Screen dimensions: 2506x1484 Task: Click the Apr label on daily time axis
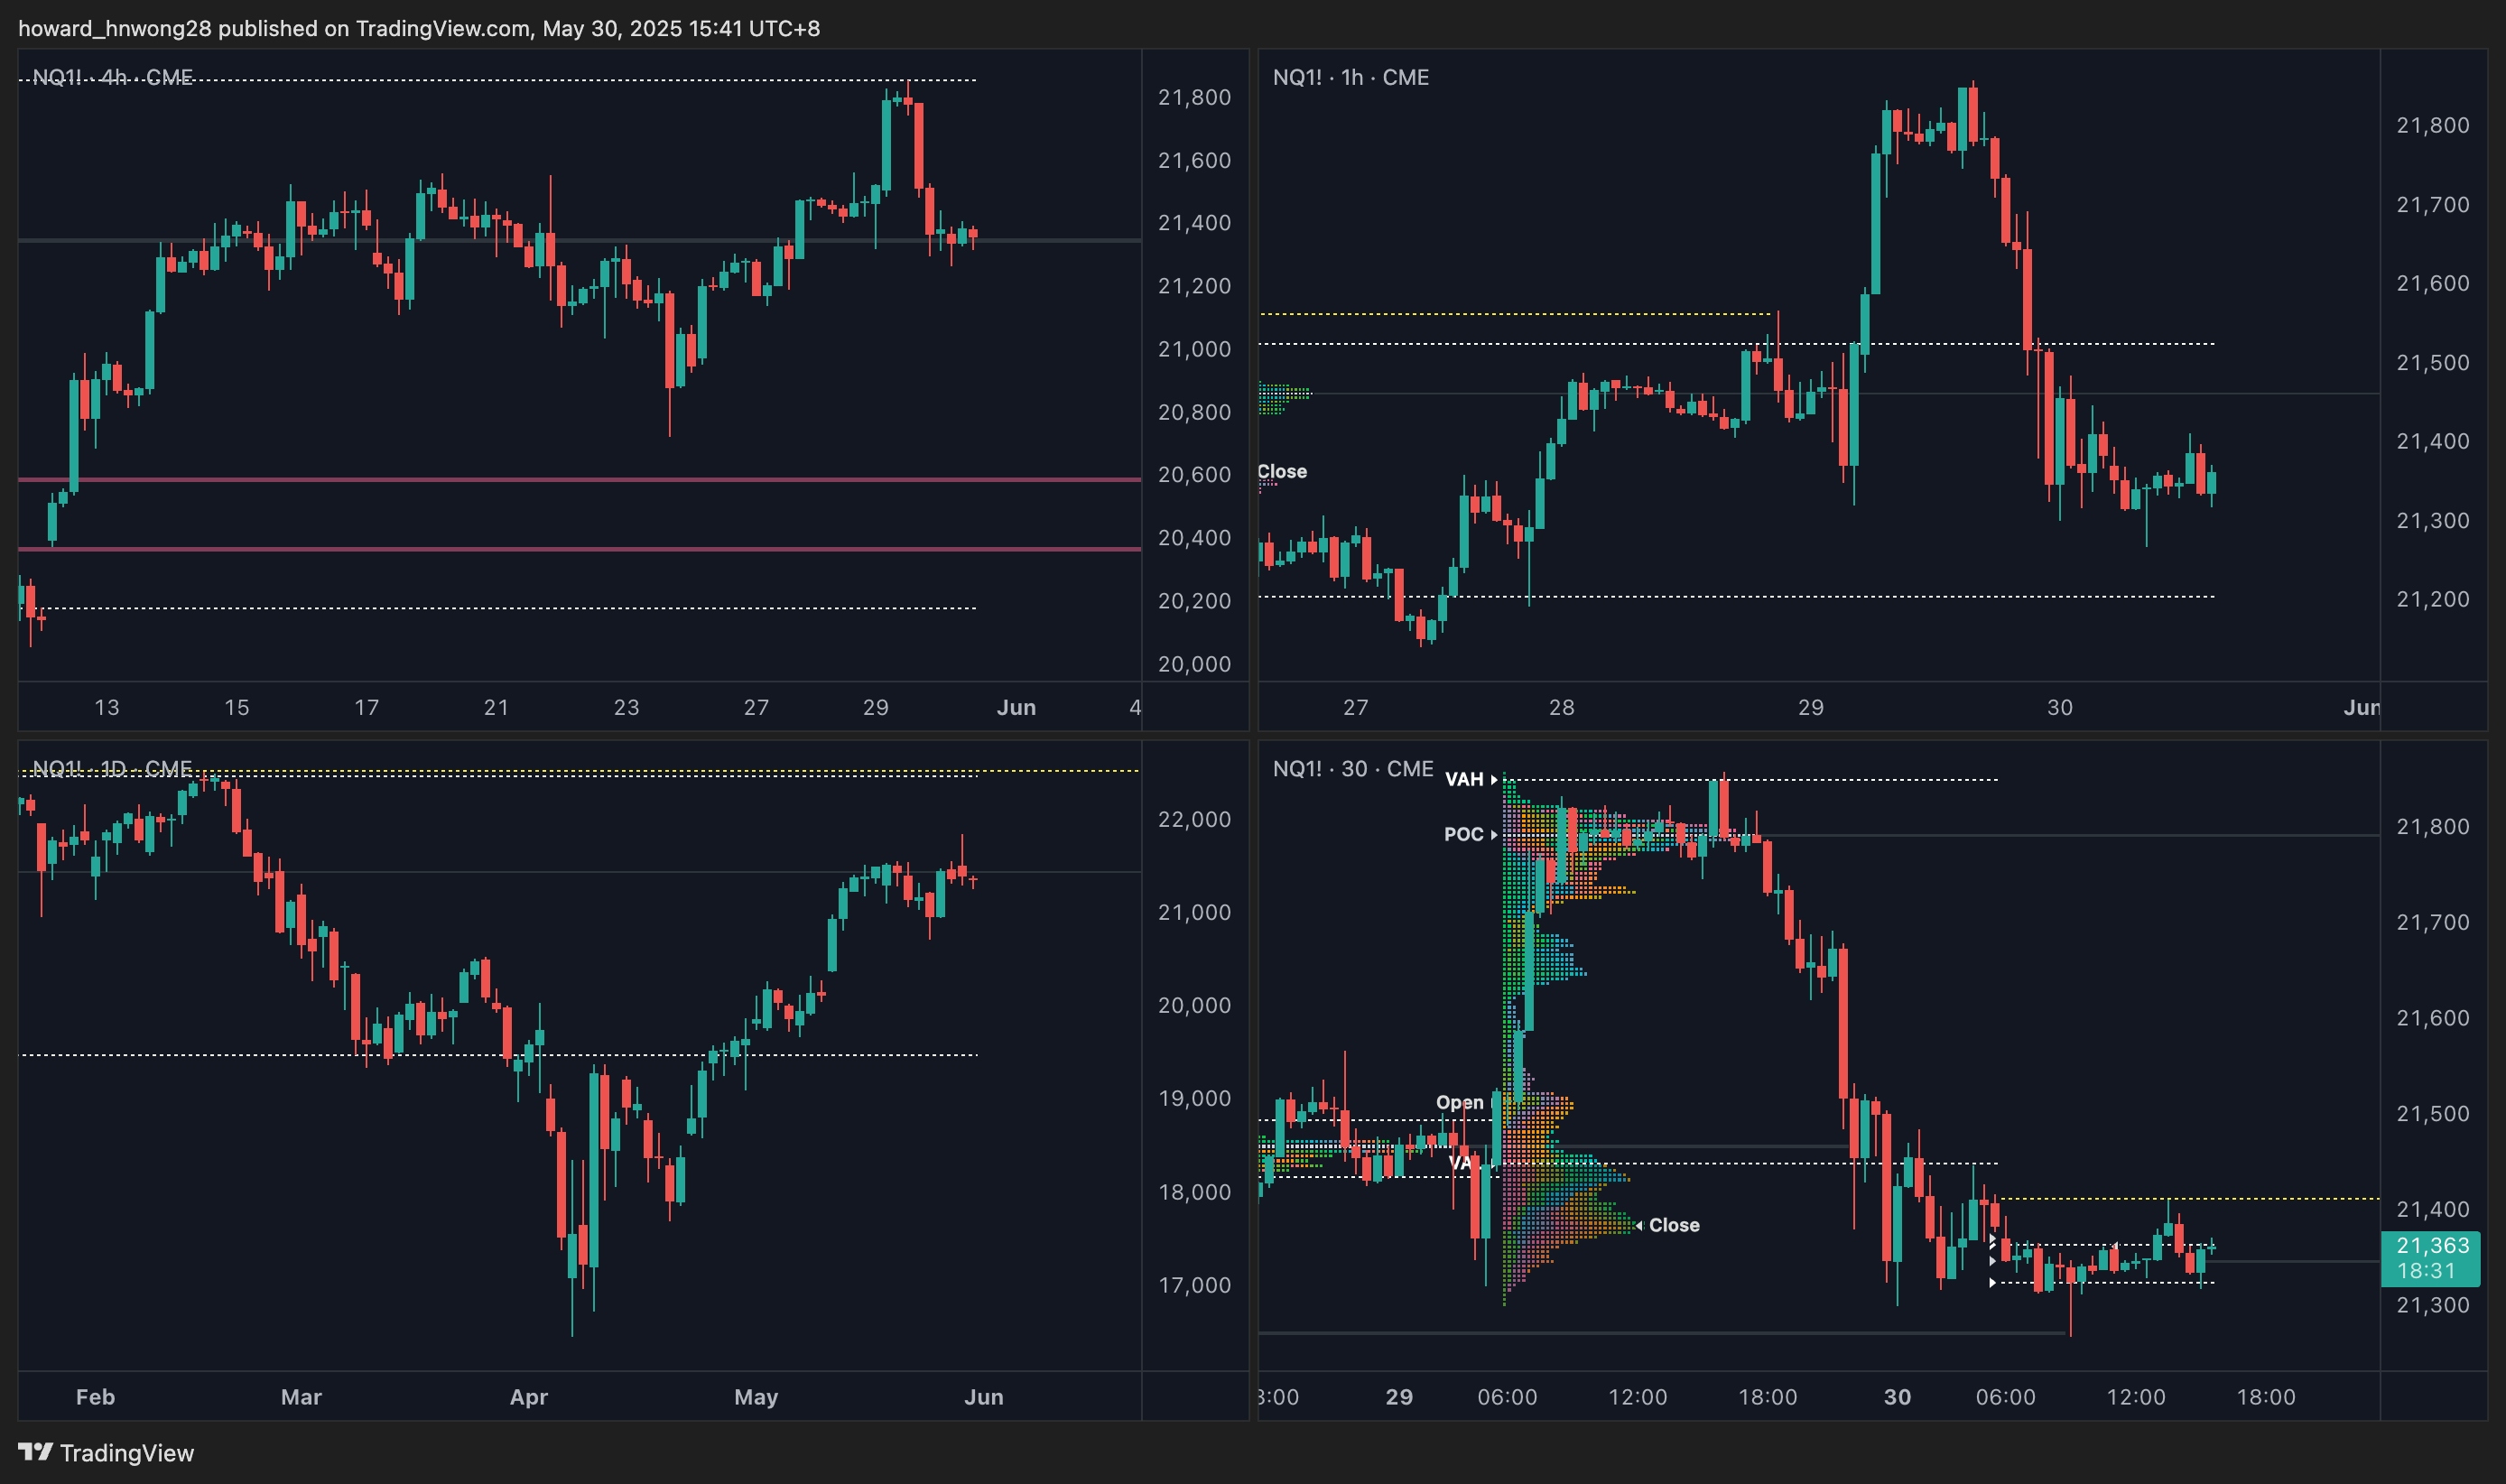(x=528, y=1396)
